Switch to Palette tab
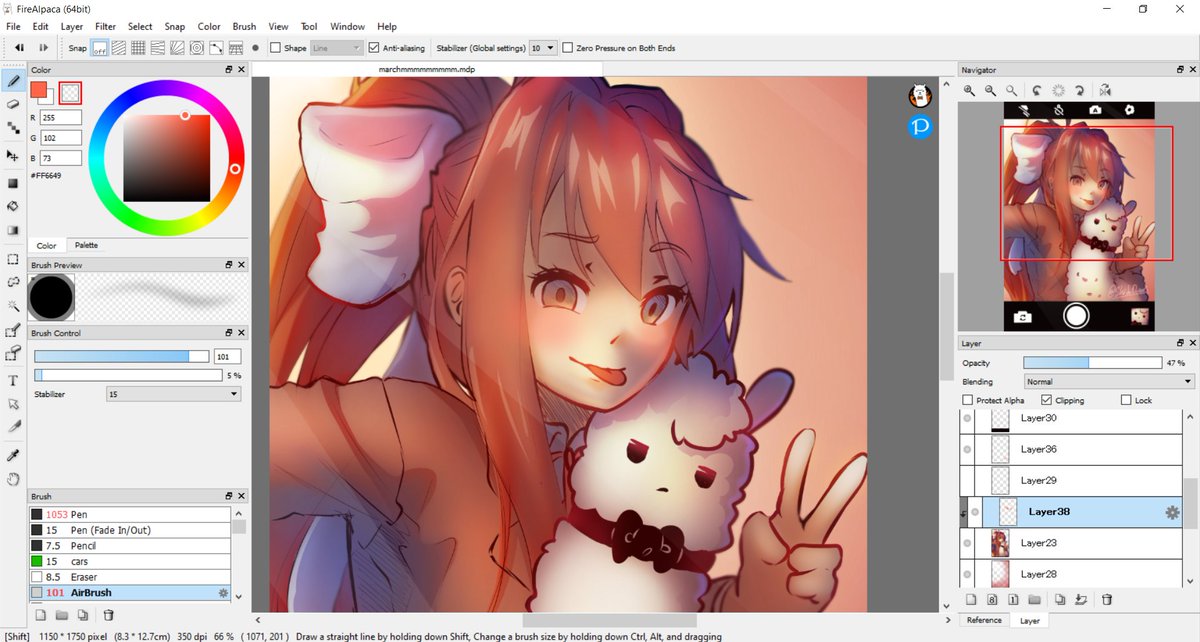 (86, 245)
